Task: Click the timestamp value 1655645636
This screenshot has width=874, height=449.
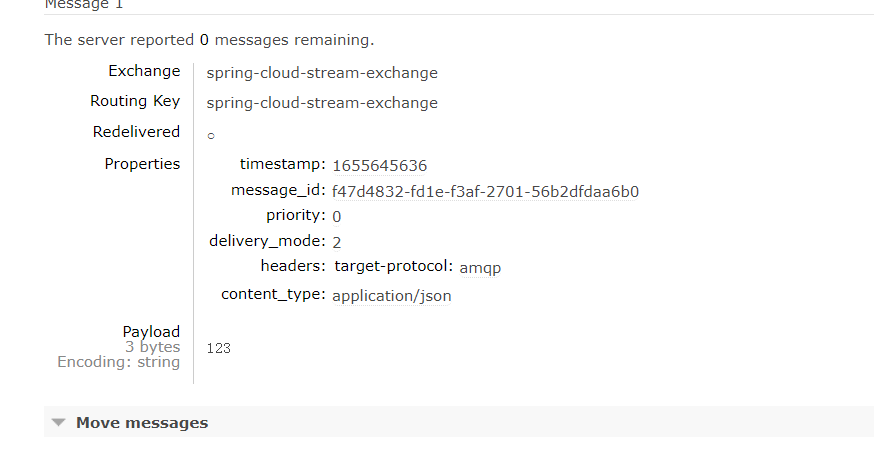Action: 380,166
